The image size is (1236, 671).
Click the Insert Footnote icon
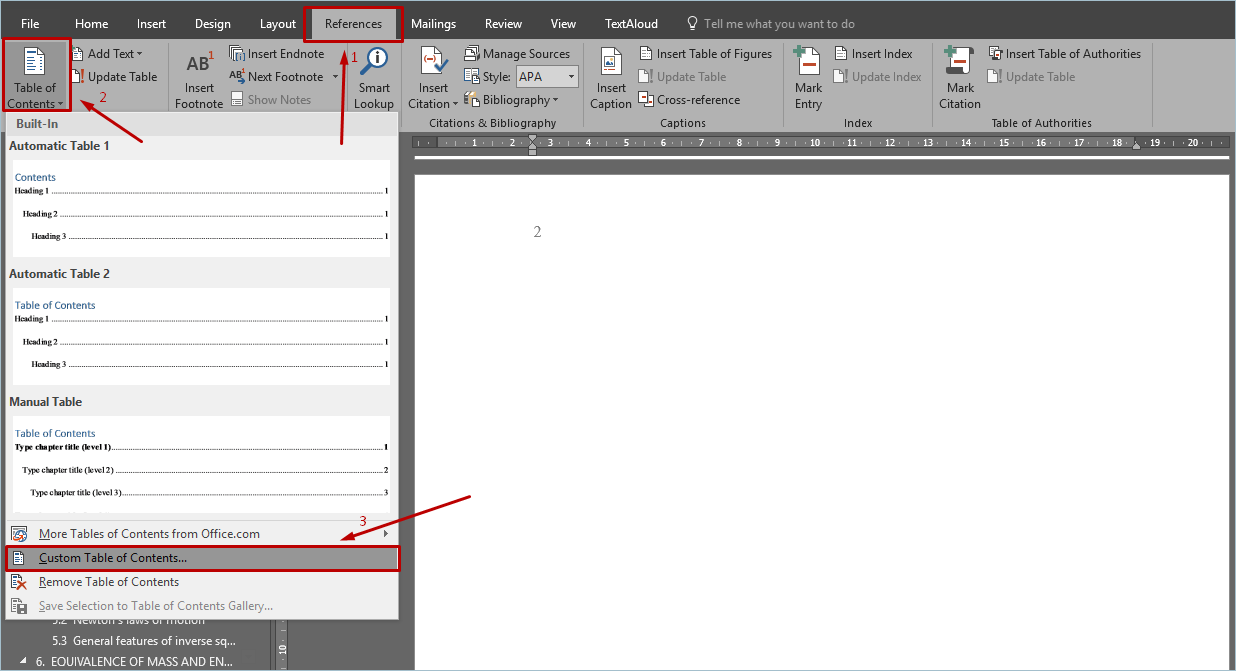tap(199, 65)
